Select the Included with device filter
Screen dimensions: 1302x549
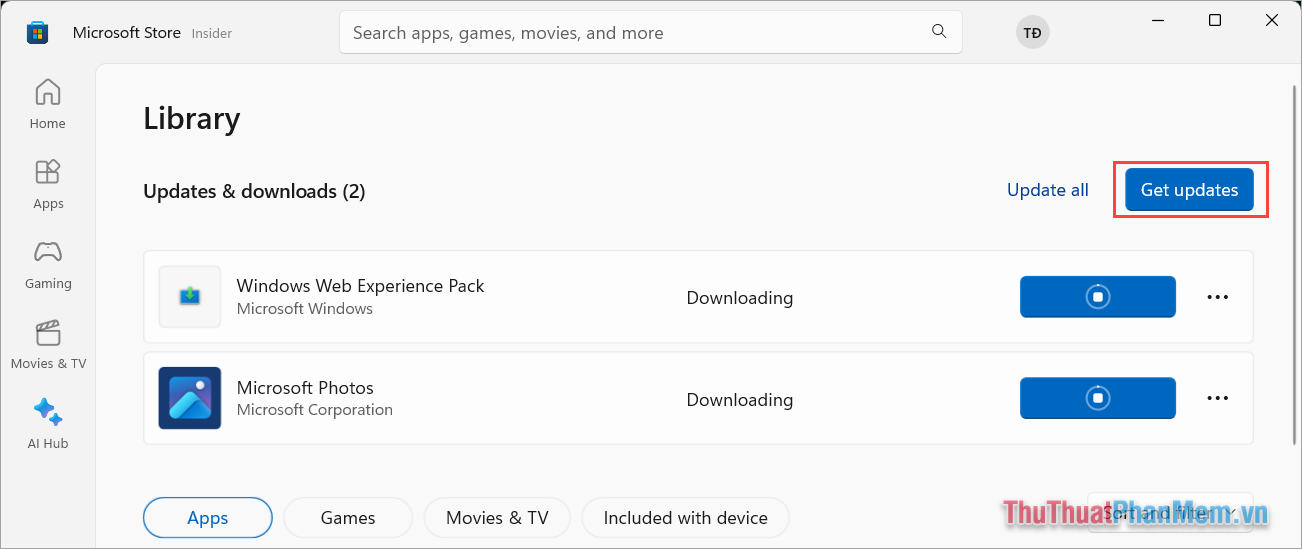[685, 518]
